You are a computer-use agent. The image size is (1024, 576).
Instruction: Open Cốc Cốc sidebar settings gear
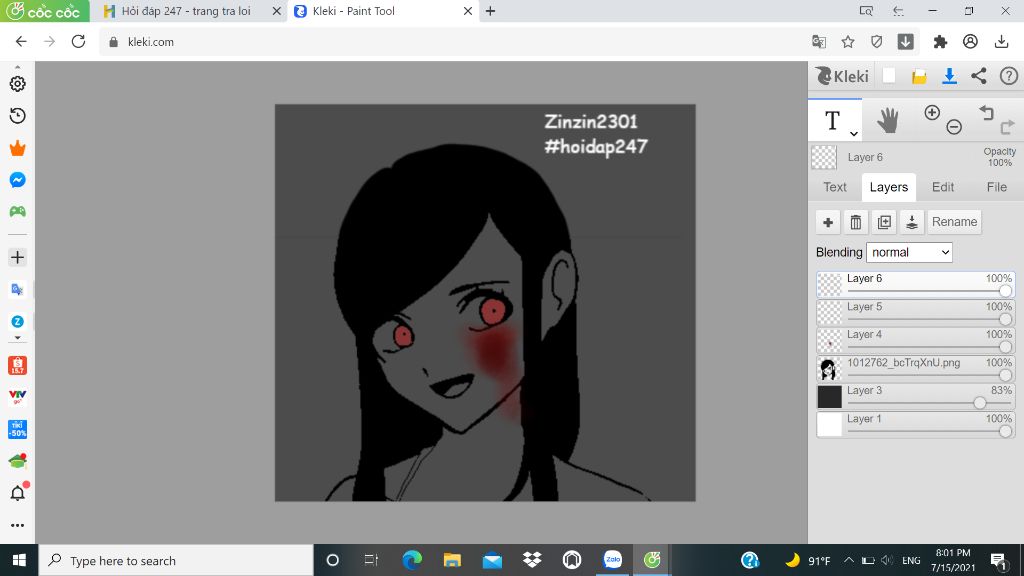[18, 84]
